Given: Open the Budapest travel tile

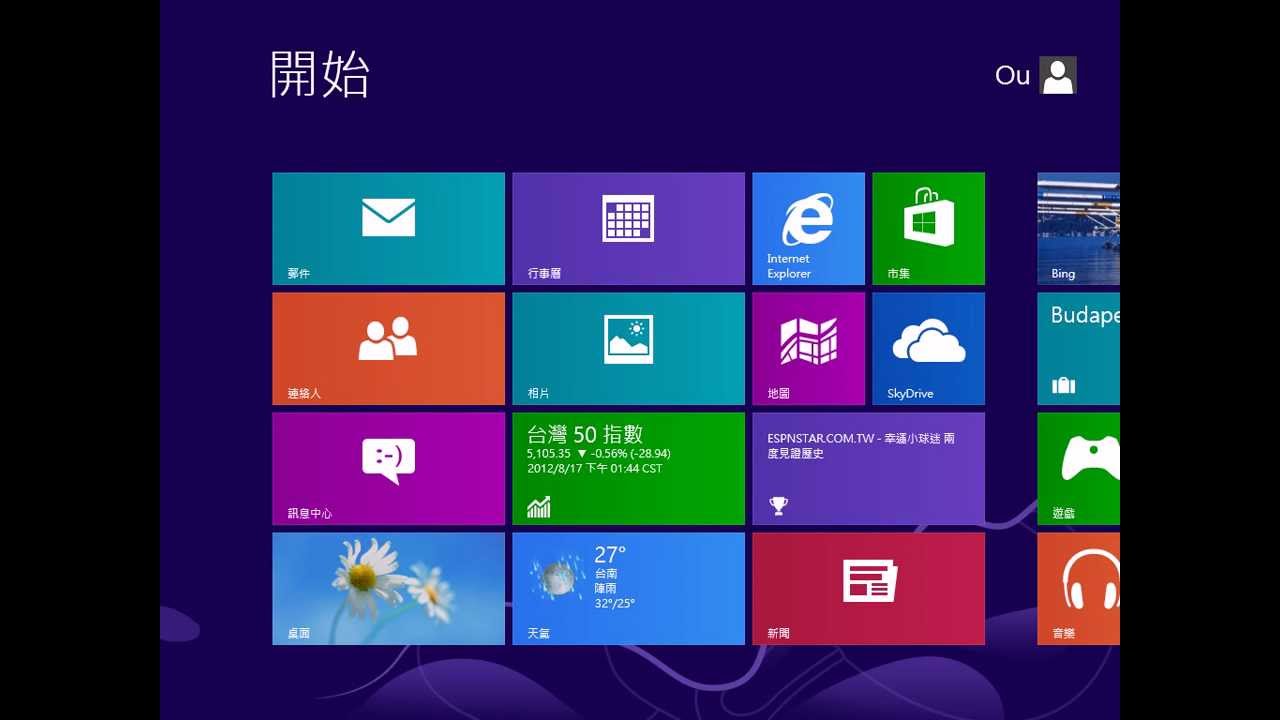Looking at the screenshot, I should coord(1078,348).
